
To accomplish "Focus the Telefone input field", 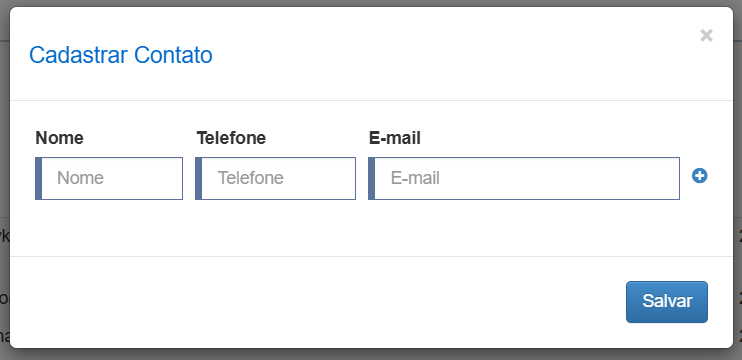I will (275, 178).
